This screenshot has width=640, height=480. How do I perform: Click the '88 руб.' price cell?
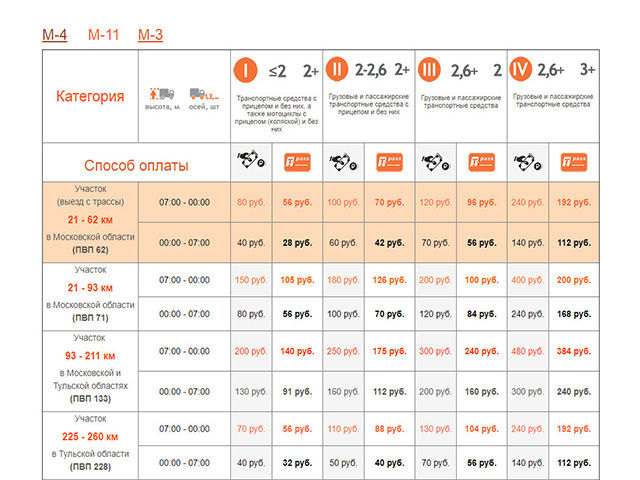(x=389, y=429)
